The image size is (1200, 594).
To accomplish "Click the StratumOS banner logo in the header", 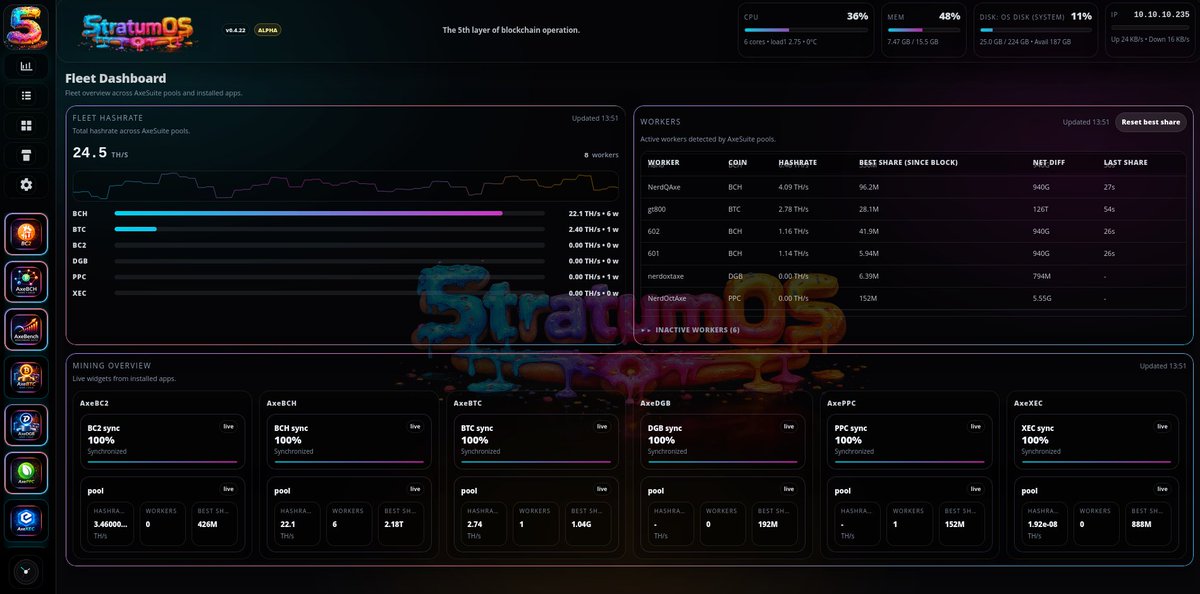I will [x=141, y=33].
